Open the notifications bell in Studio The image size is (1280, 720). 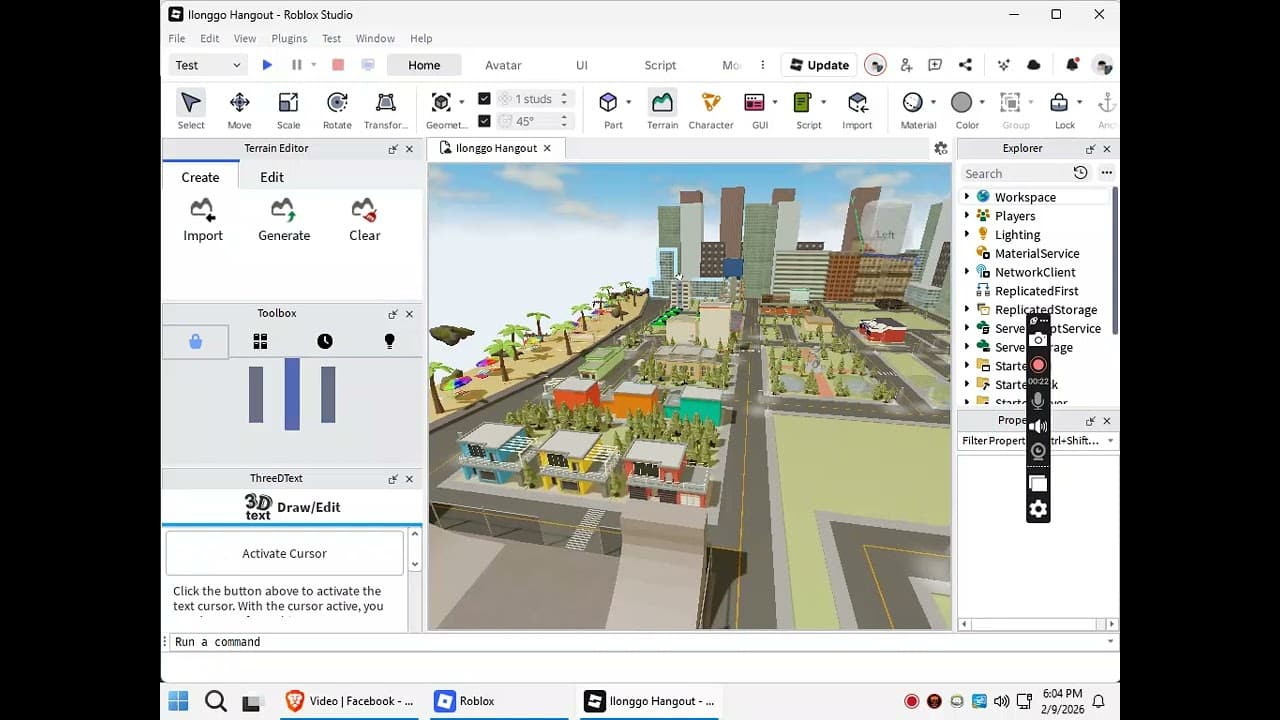point(1072,65)
